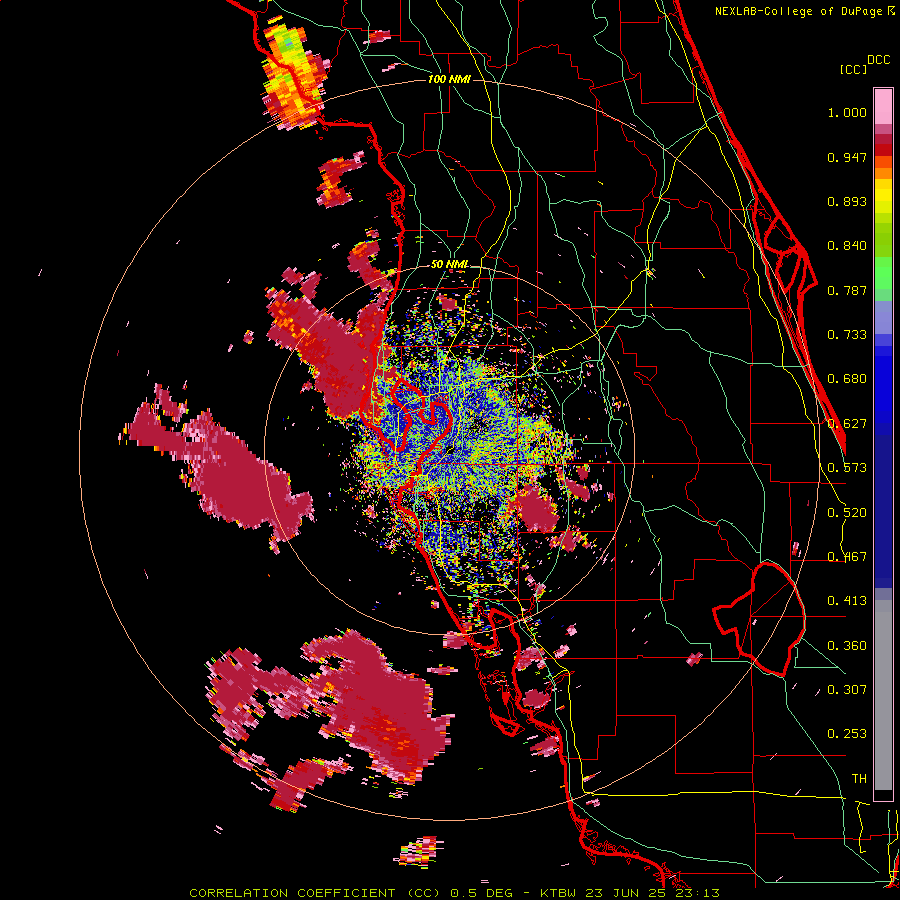Click the 100 NMI range ring label
The width and height of the screenshot is (900, 900).
tap(449, 79)
